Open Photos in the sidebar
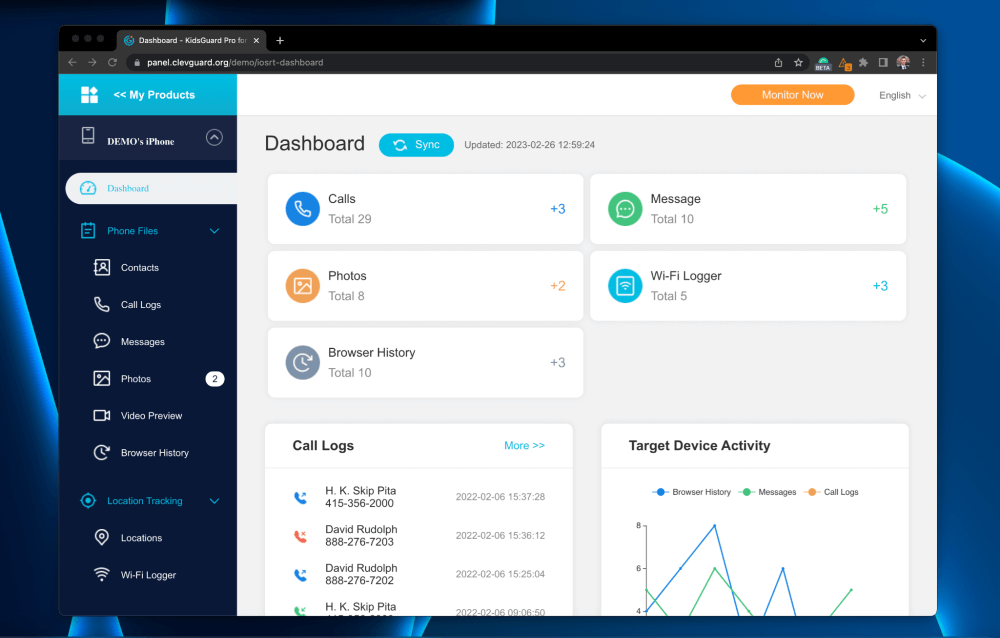The image size is (1000, 638). (136, 379)
